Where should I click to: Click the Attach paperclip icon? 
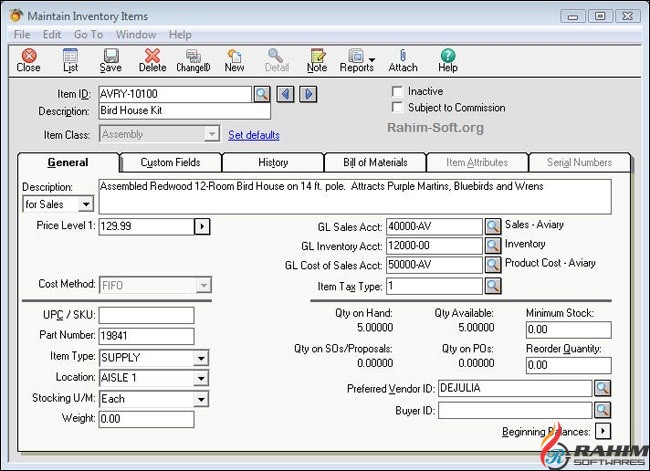(403, 60)
